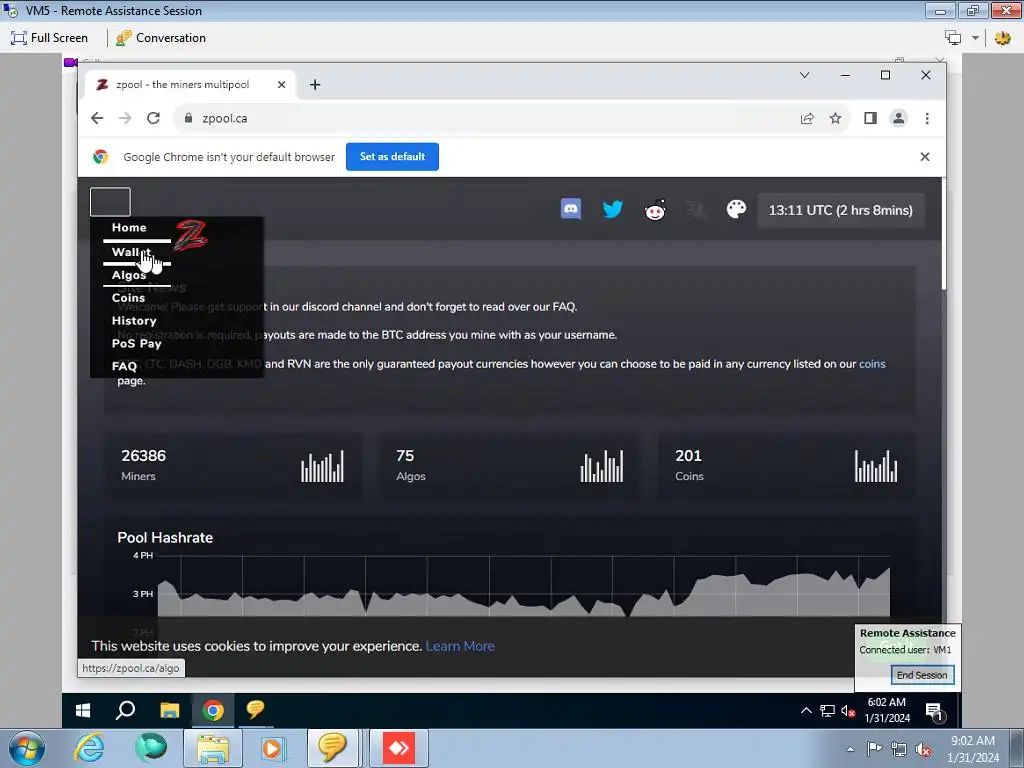Click remote Chrome taskbar icon
The width and height of the screenshot is (1024, 768).
point(213,710)
